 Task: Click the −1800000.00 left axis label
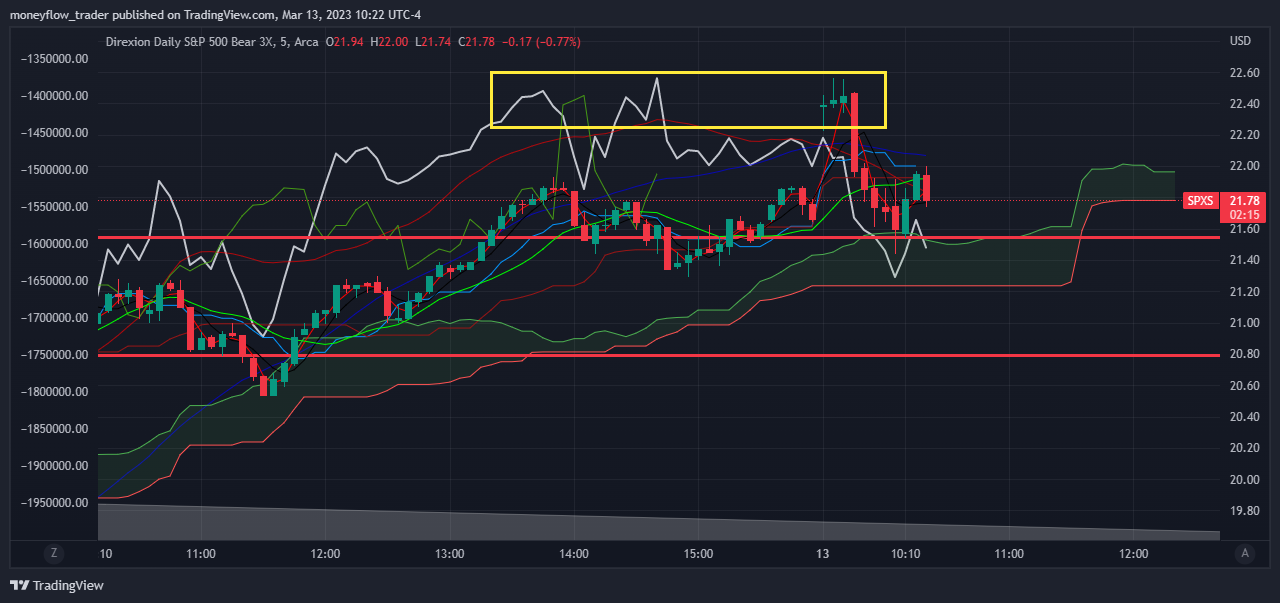(55, 392)
